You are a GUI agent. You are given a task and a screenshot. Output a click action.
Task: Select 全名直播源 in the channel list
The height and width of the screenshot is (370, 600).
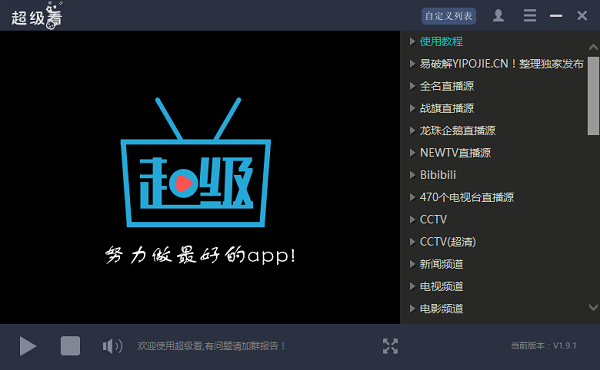pyautogui.click(x=447, y=86)
